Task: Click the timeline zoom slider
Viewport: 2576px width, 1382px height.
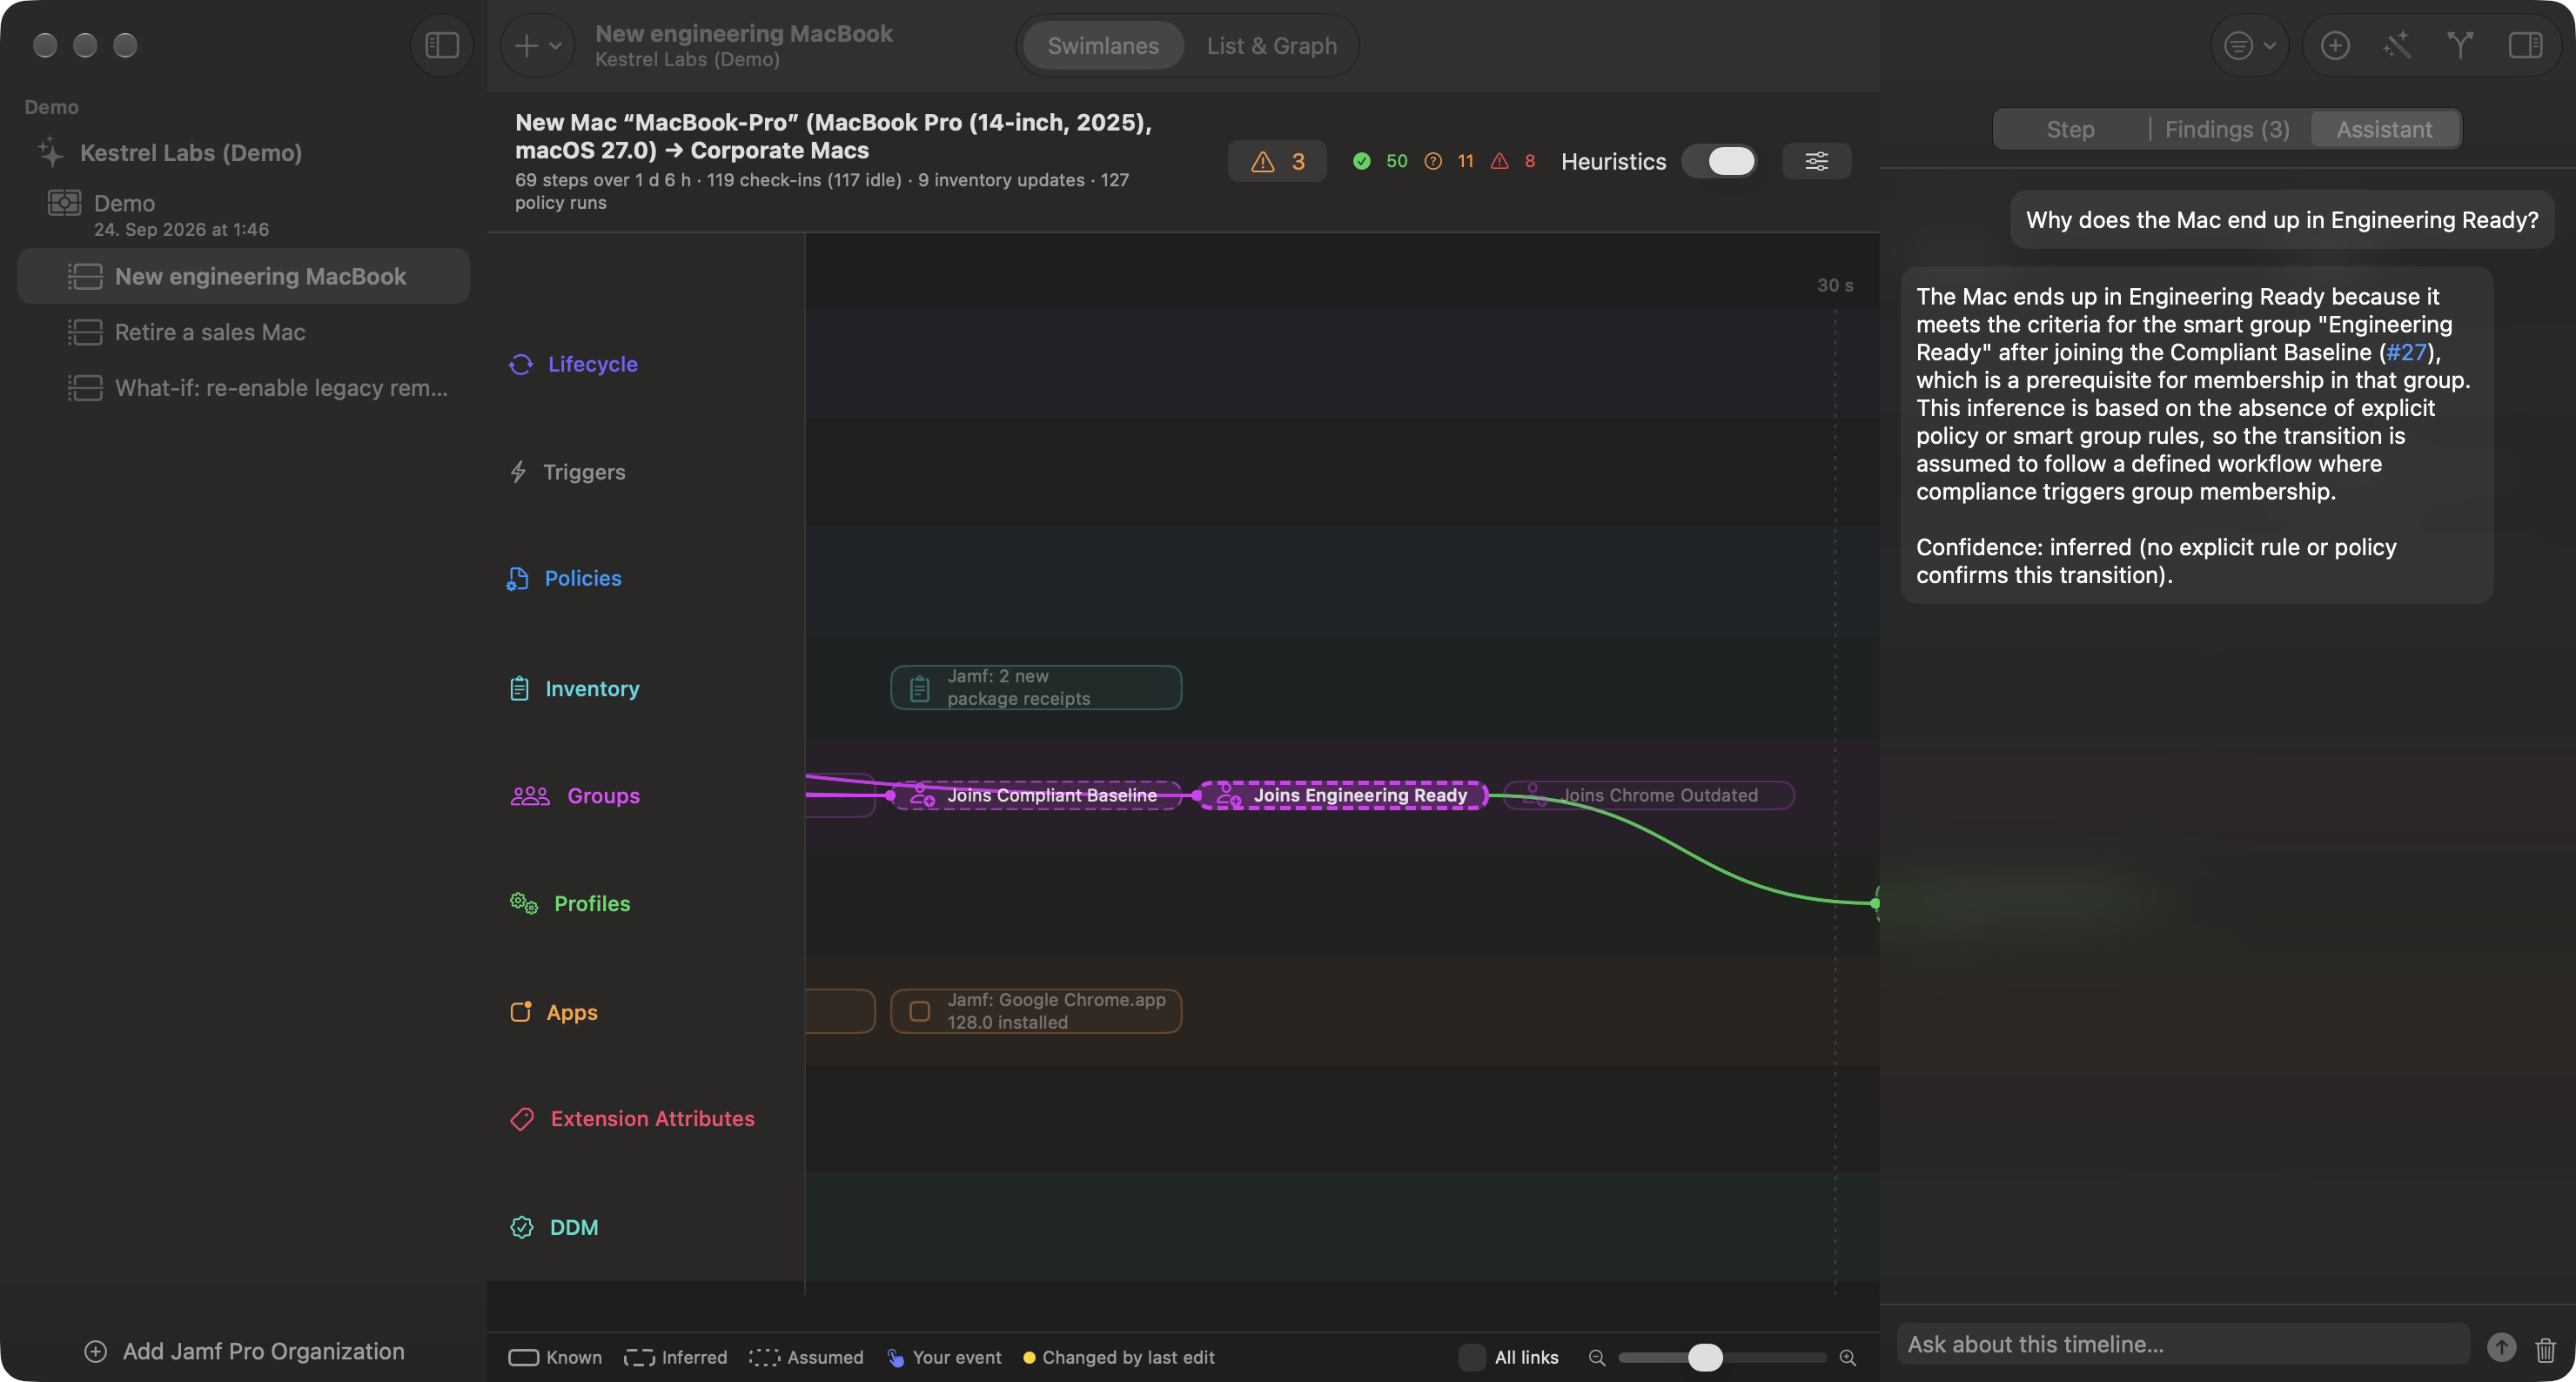Action: pyautogui.click(x=1722, y=1357)
